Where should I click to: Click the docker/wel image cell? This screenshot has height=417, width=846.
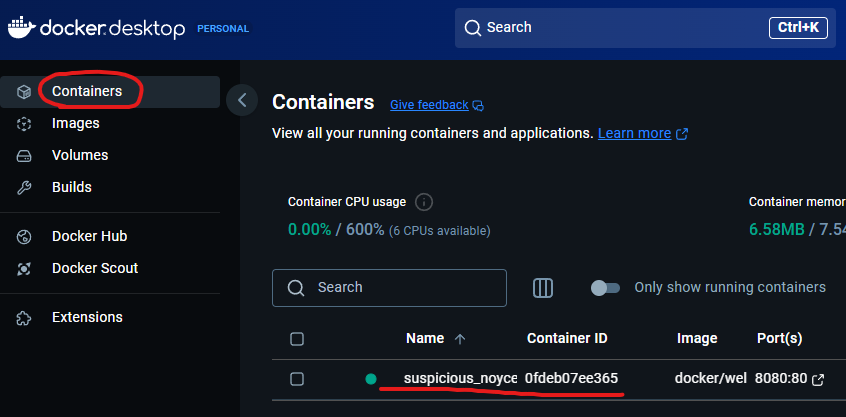(x=711, y=379)
